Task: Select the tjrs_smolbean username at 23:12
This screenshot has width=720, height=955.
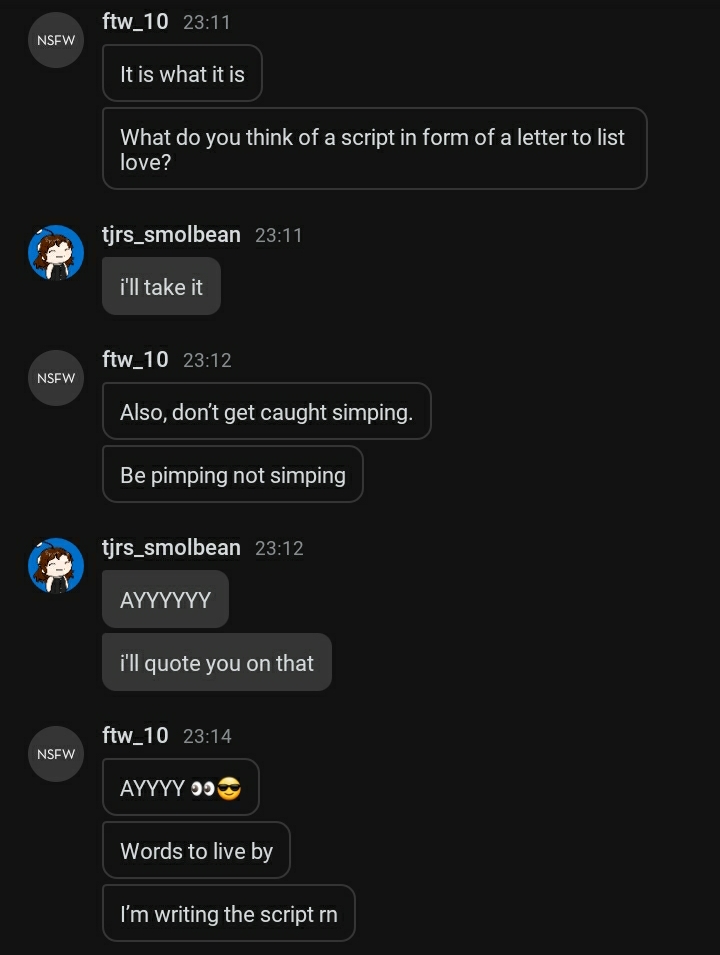Action: coord(171,548)
